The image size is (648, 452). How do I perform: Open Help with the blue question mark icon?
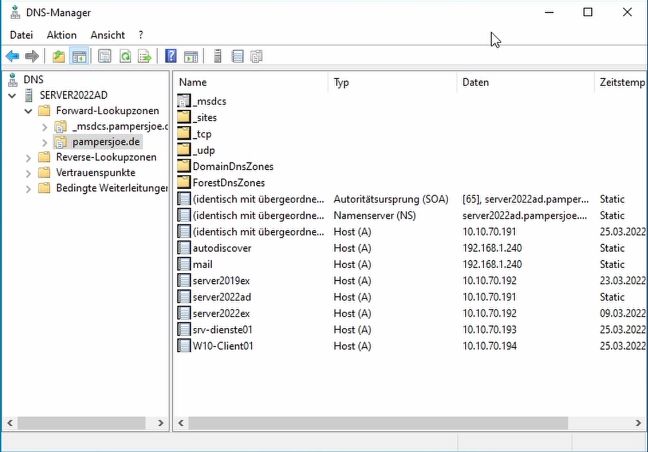tap(171, 56)
